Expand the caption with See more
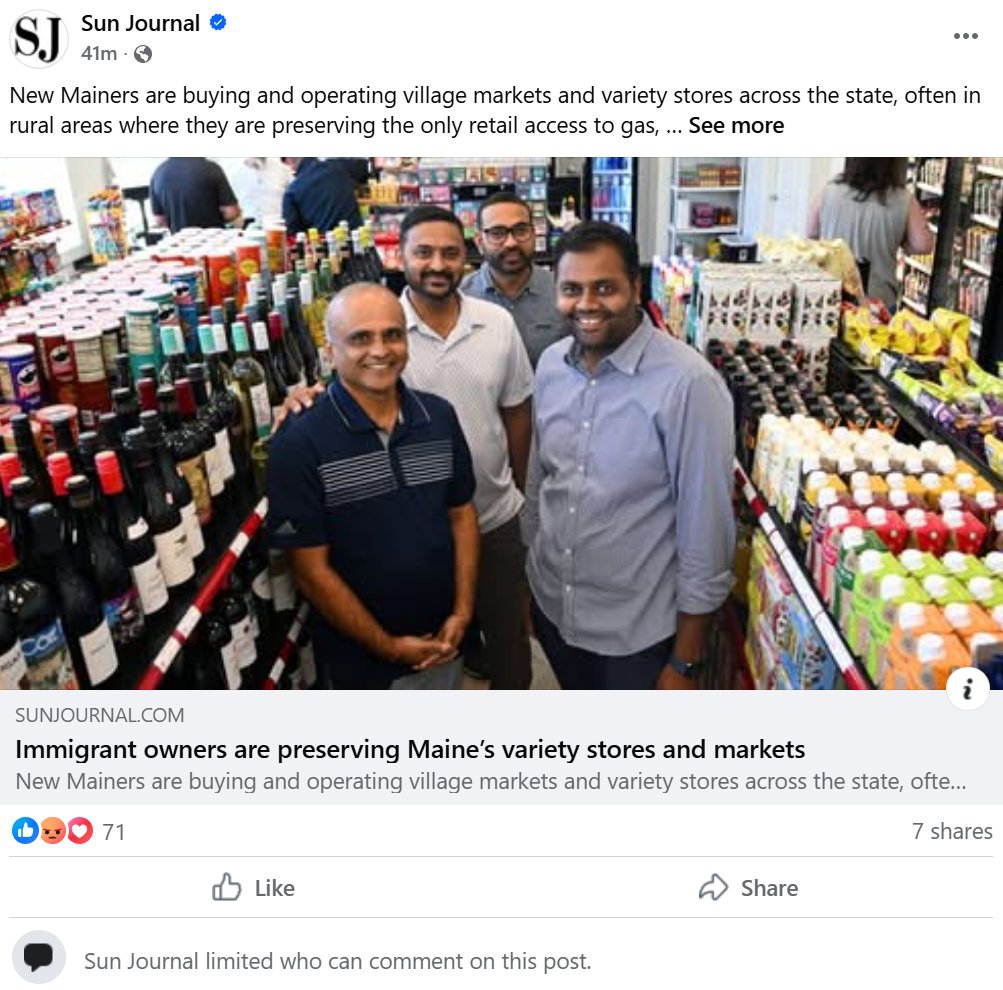The image size is (1003, 990). pos(736,125)
